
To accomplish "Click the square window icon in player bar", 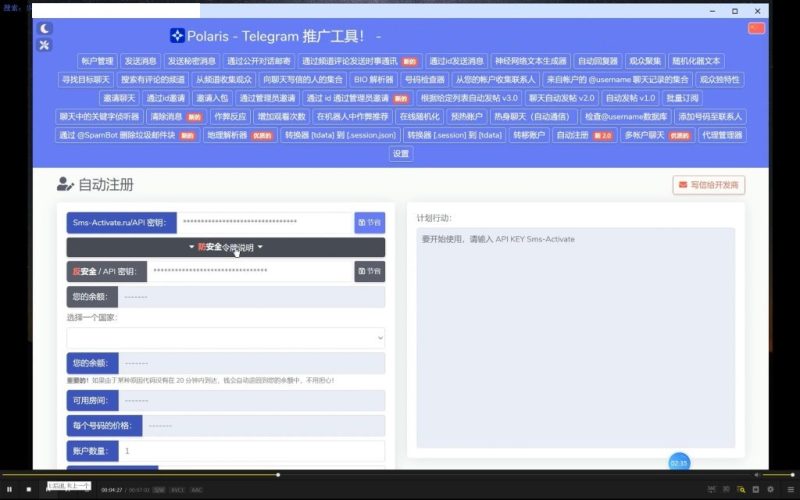I will pos(756,489).
